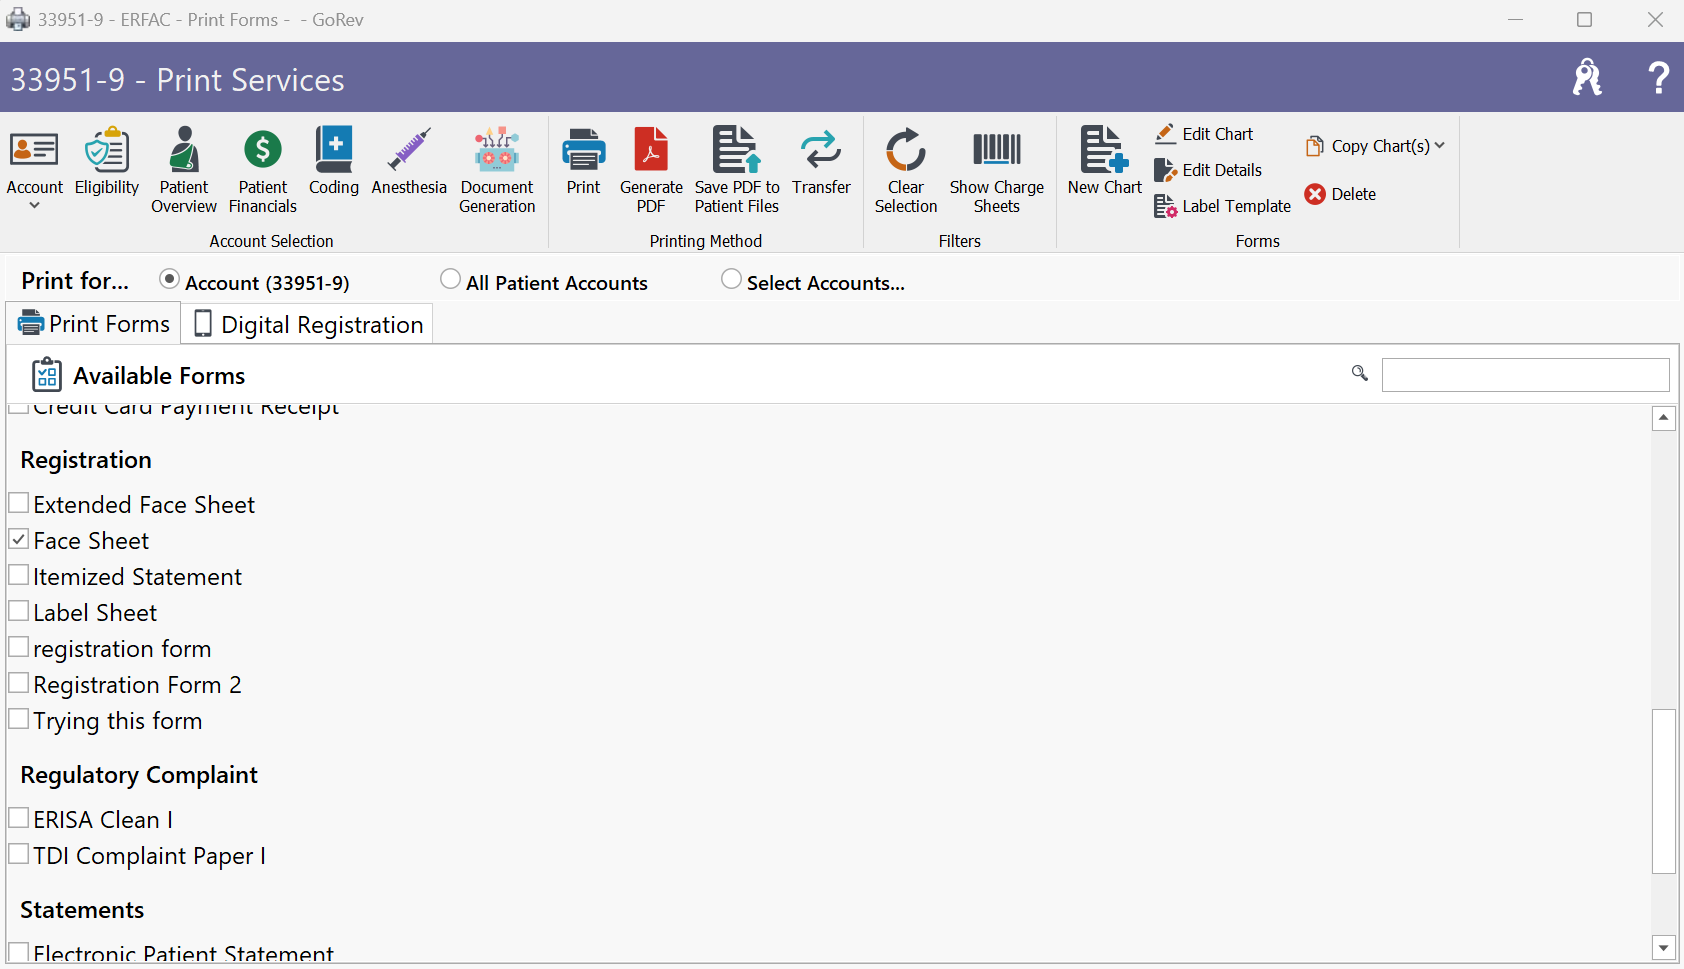Delete the selected chart
Image resolution: width=1684 pixels, height=969 pixels.
[1341, 194]
